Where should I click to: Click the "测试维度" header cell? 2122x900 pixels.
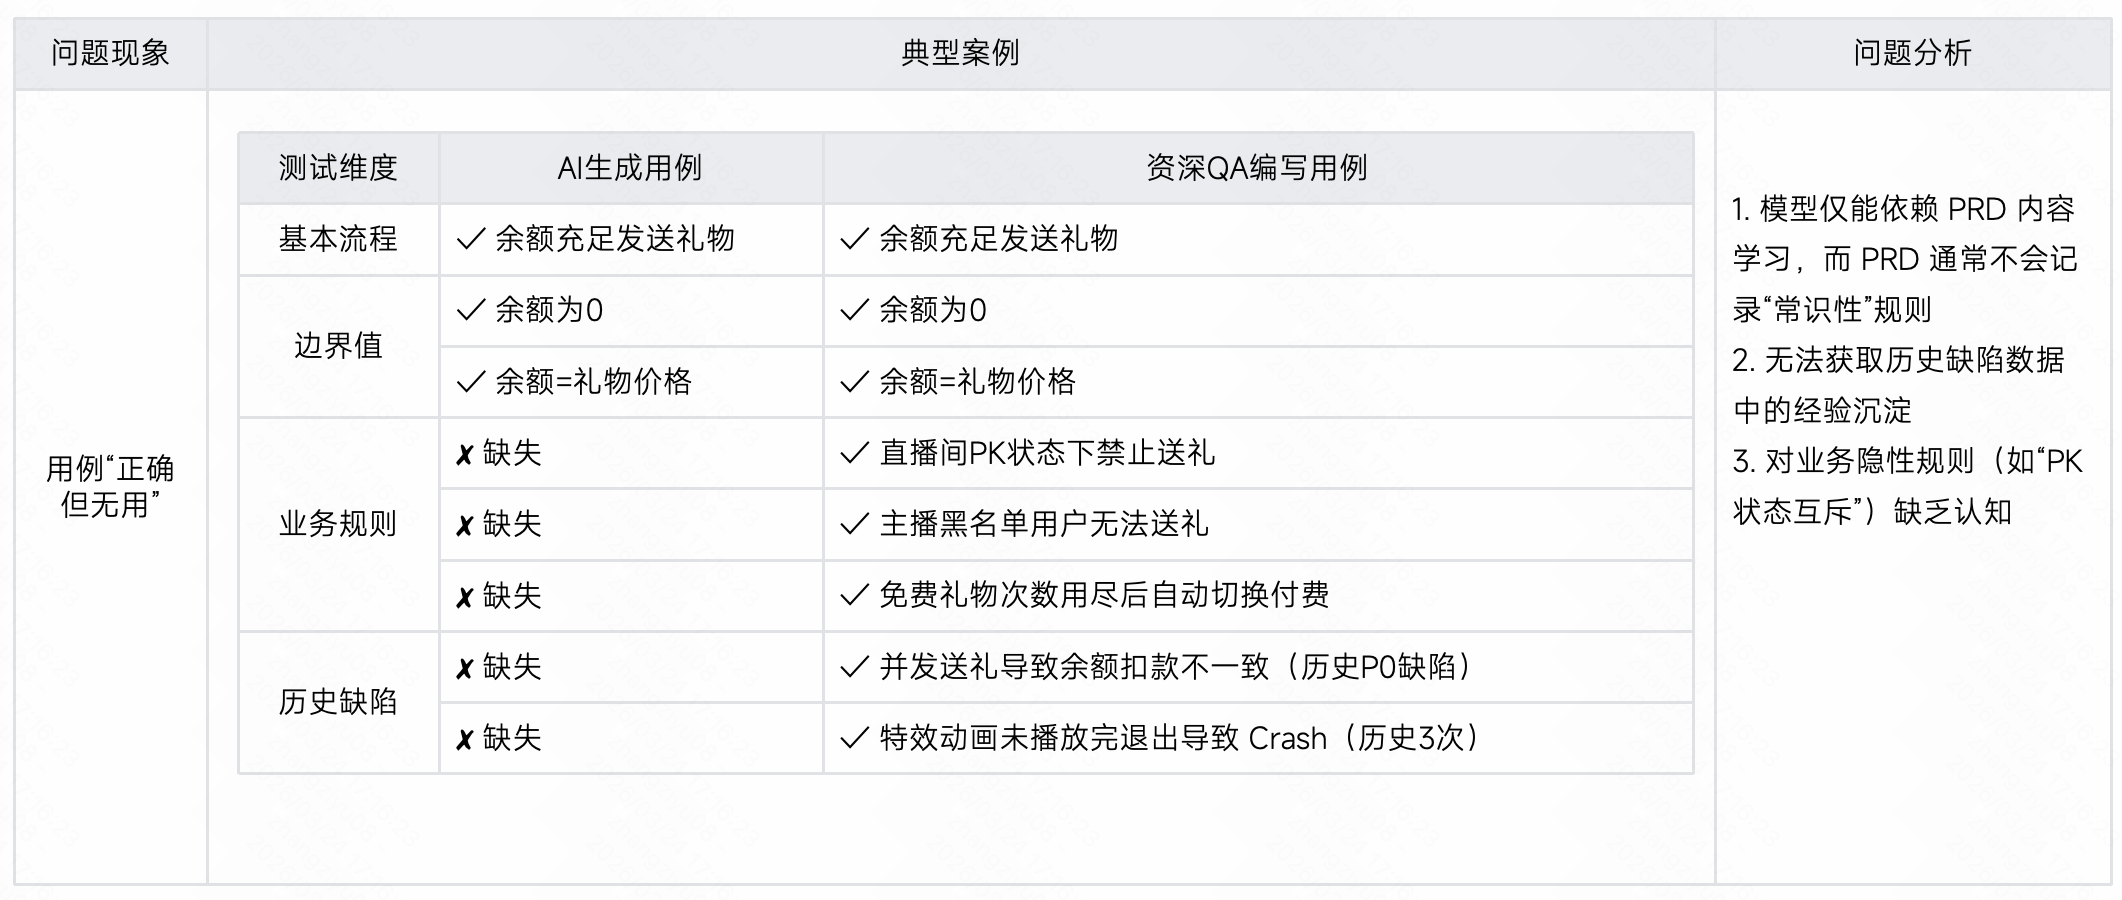tap(338, 168)
